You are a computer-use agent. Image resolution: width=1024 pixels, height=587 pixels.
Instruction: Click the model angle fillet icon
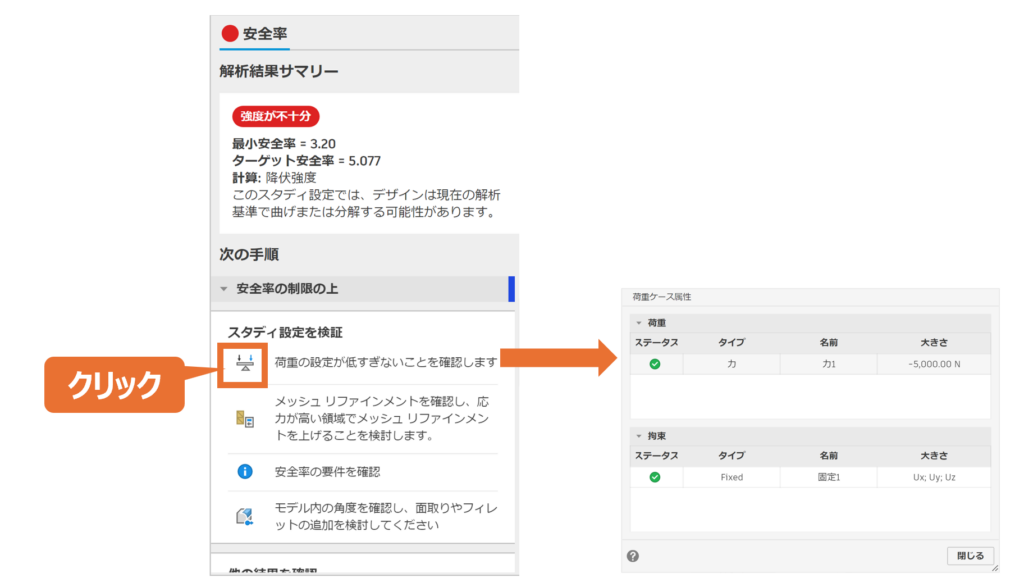[244, 516]
